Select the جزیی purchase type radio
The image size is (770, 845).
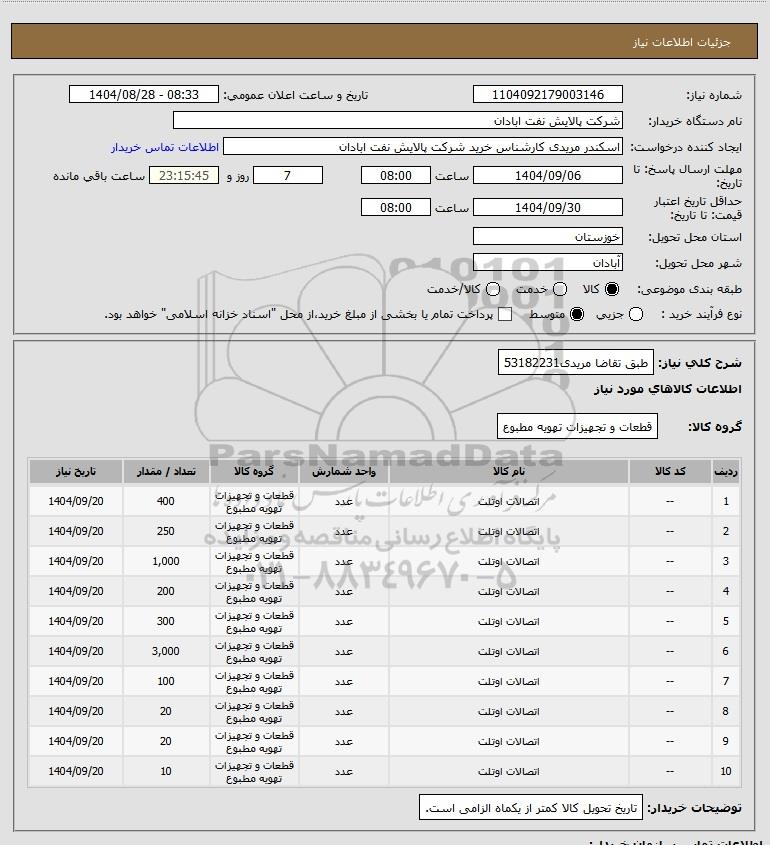pyautogui.click(x=636, y=314)
